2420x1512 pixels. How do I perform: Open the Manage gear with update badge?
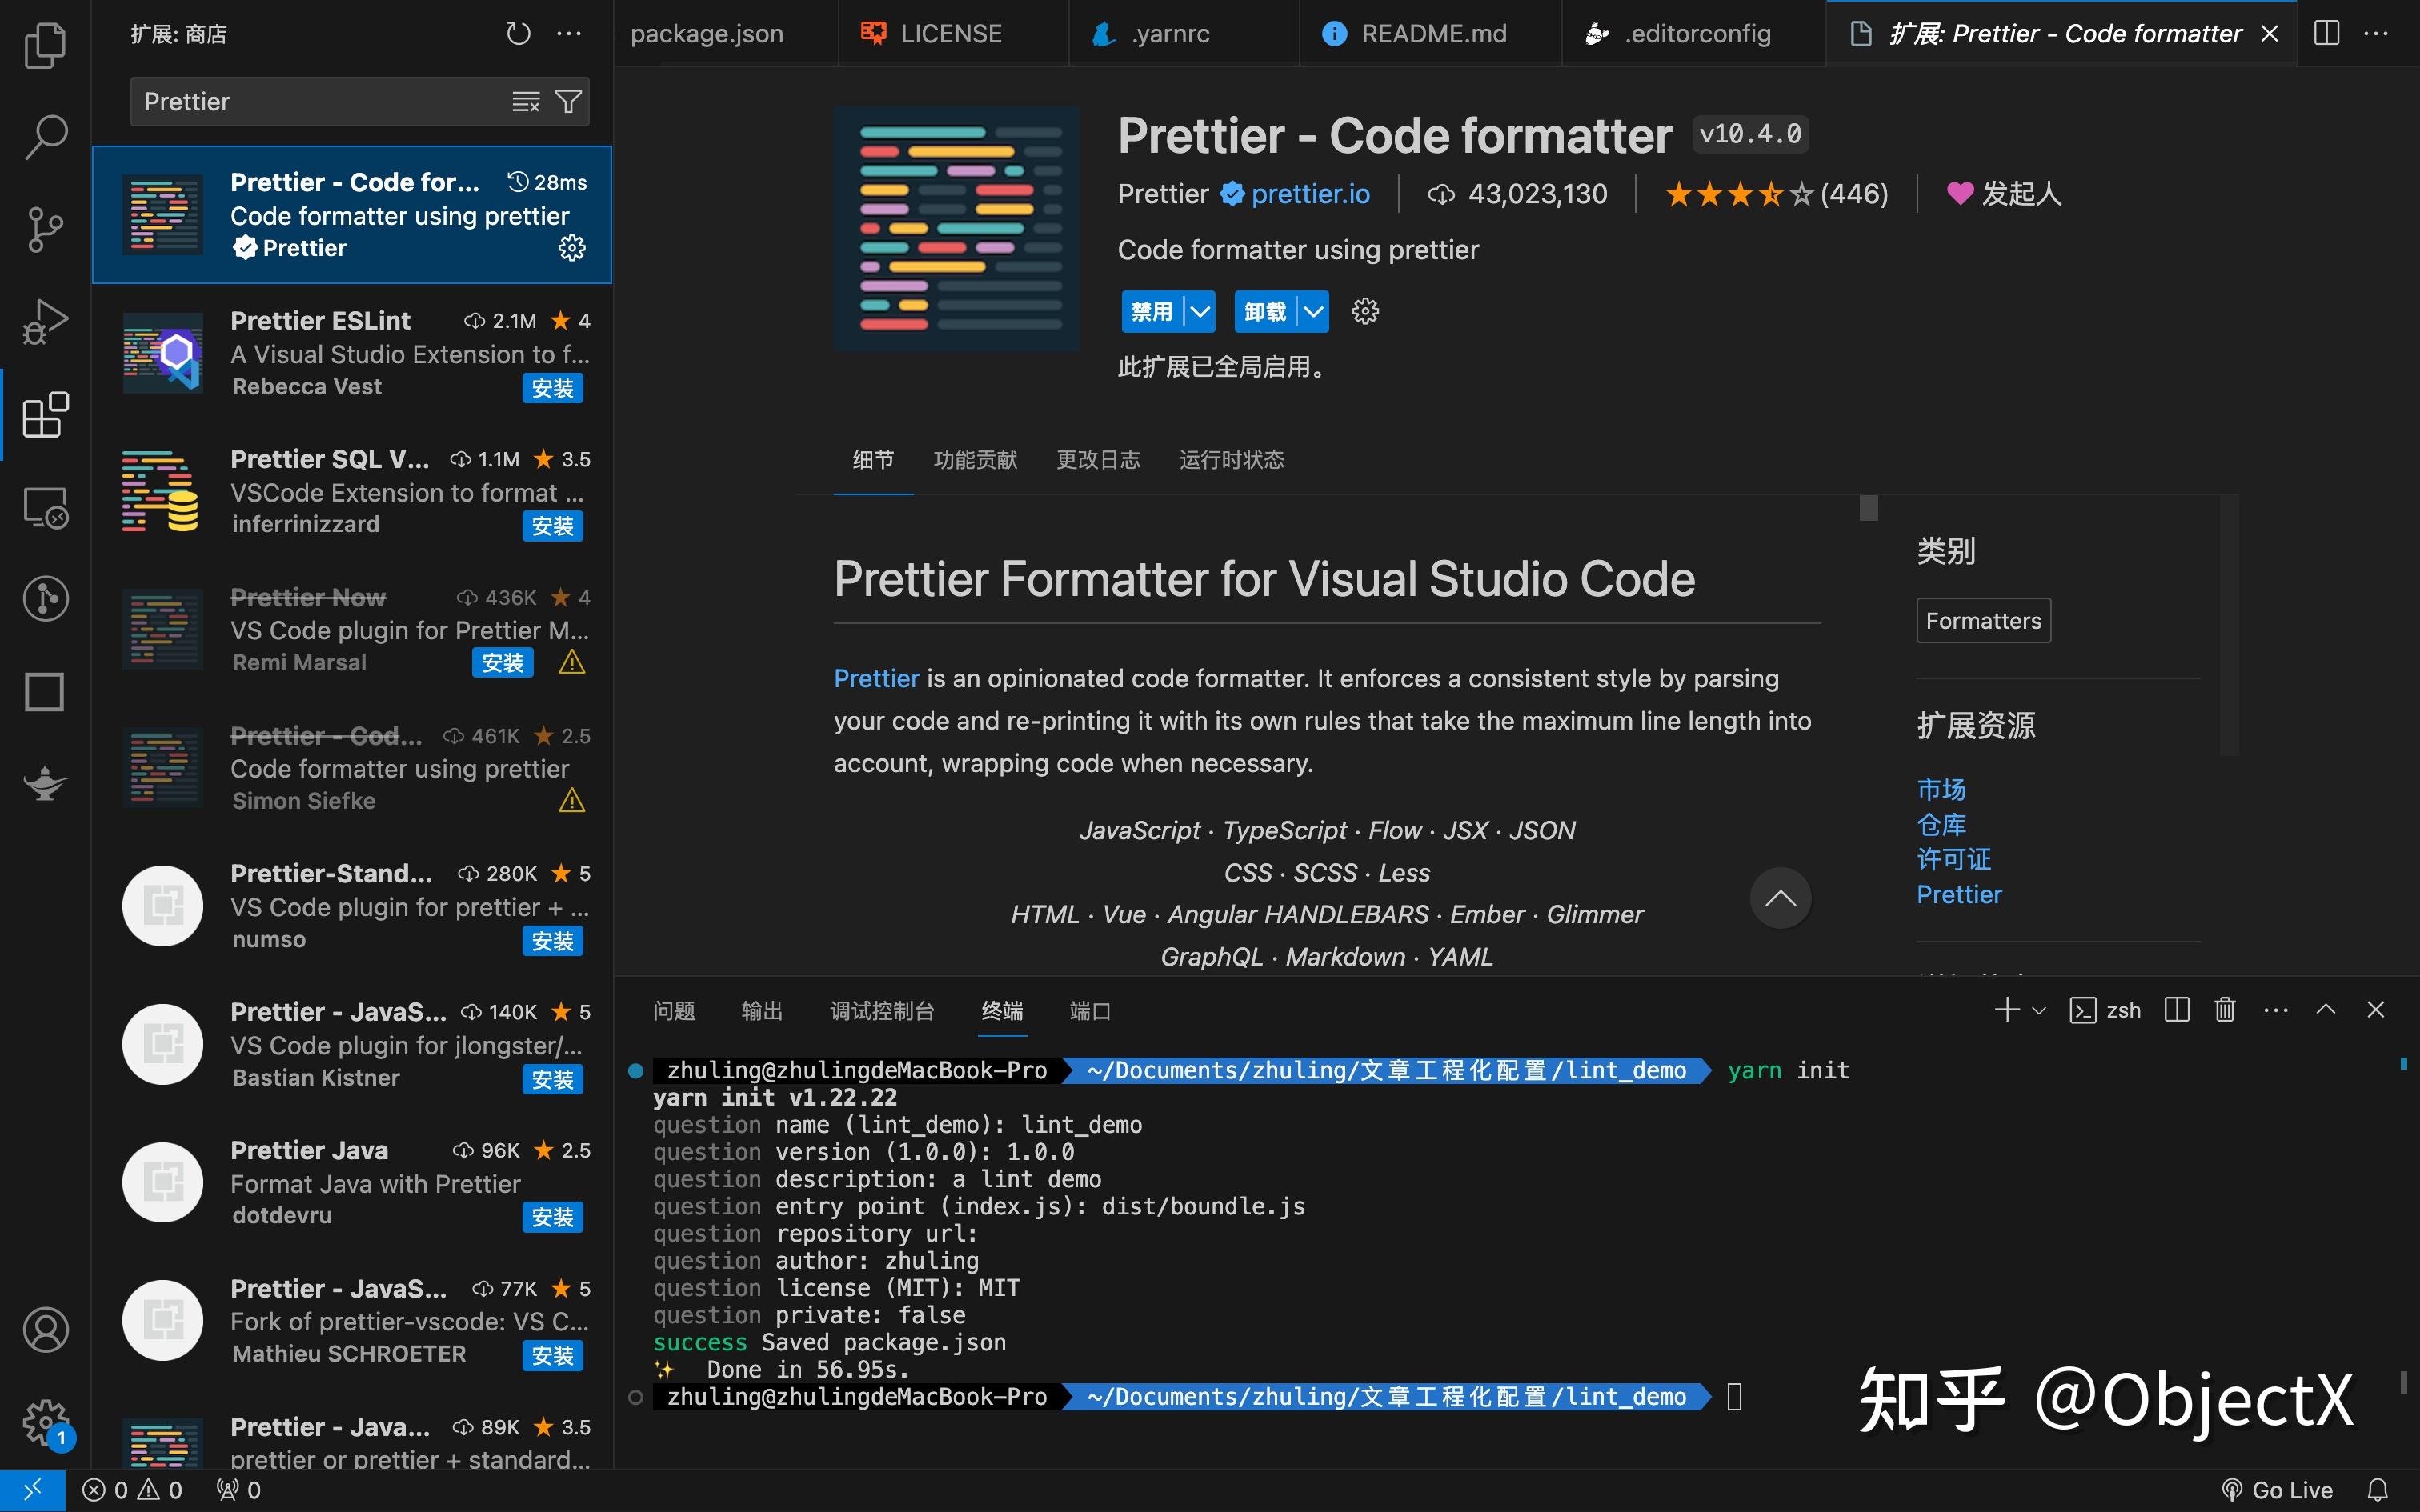click(45, 1422)
